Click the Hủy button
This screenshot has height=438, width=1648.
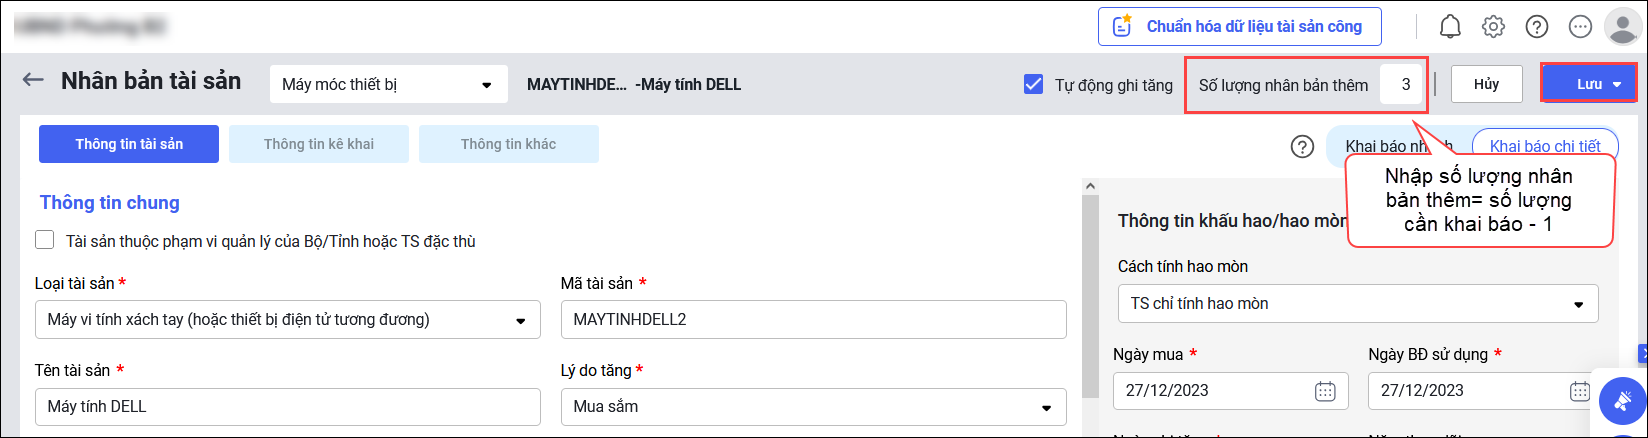1486,85
